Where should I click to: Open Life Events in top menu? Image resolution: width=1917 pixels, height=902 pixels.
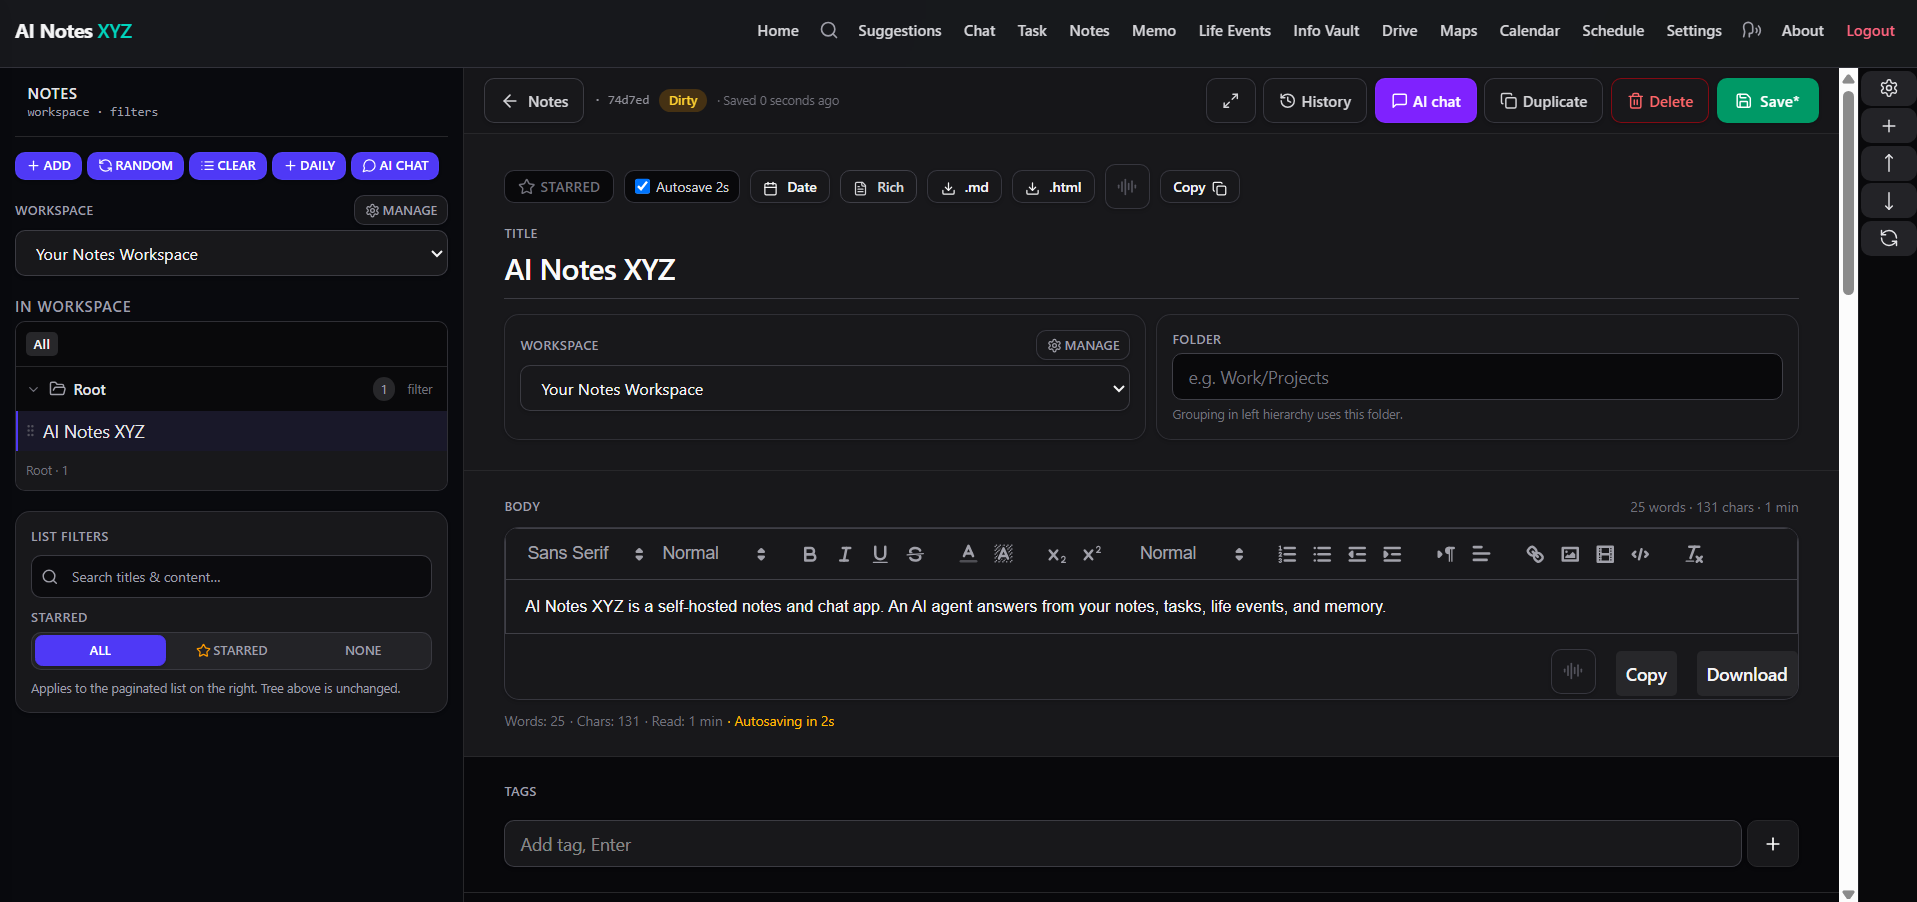[1234, 31]
